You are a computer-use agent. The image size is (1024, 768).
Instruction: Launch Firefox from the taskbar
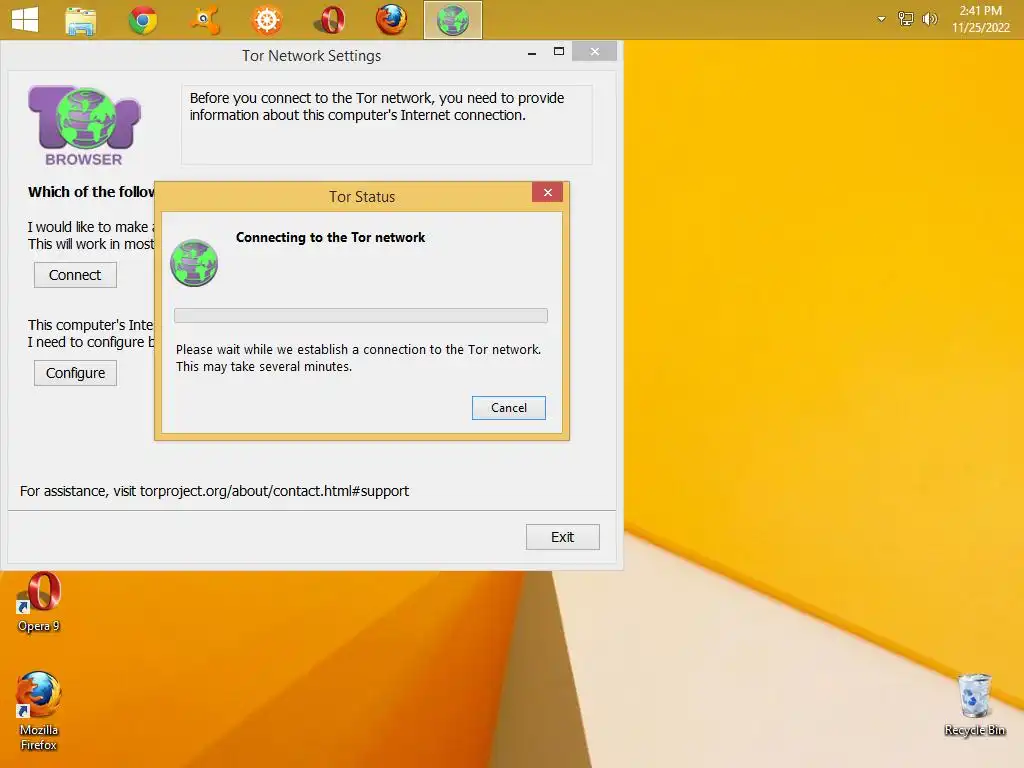(x=391, y=20)
